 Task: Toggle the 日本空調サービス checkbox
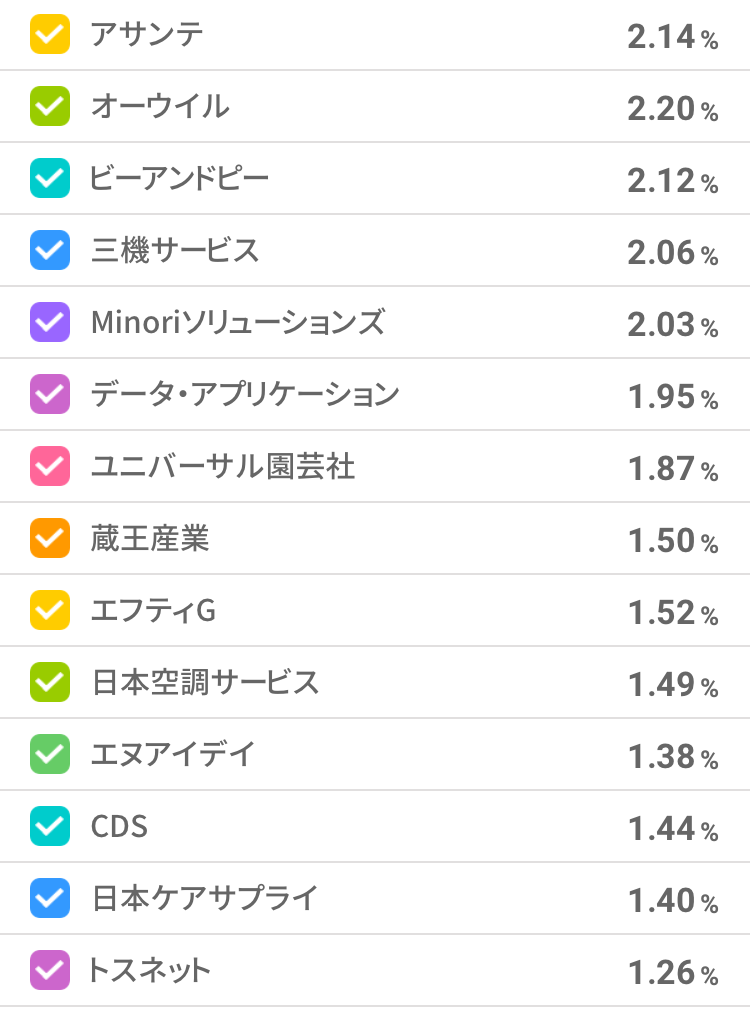tap(50, 682)
